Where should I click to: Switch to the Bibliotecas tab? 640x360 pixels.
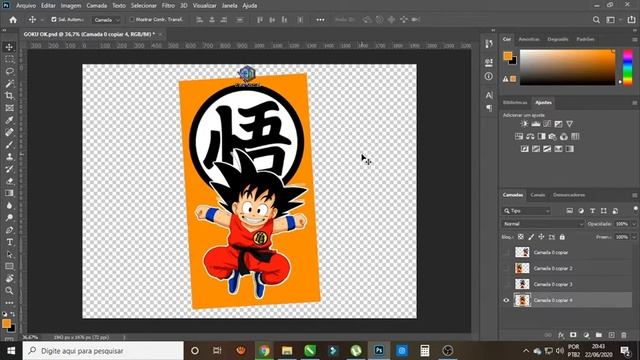(x=515, y=102)
